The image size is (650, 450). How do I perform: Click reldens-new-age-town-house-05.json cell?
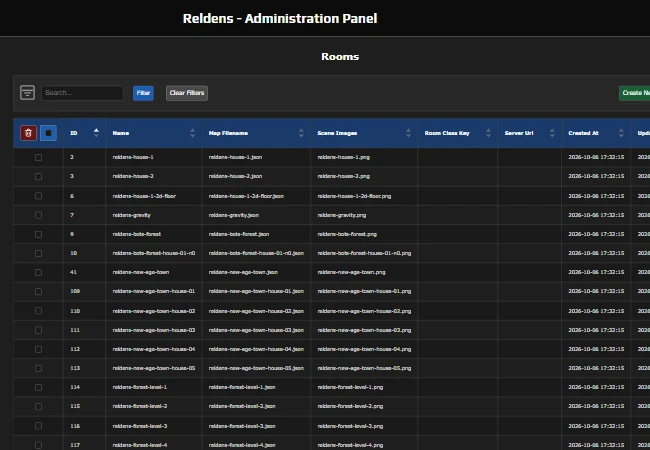coord(256,368)
